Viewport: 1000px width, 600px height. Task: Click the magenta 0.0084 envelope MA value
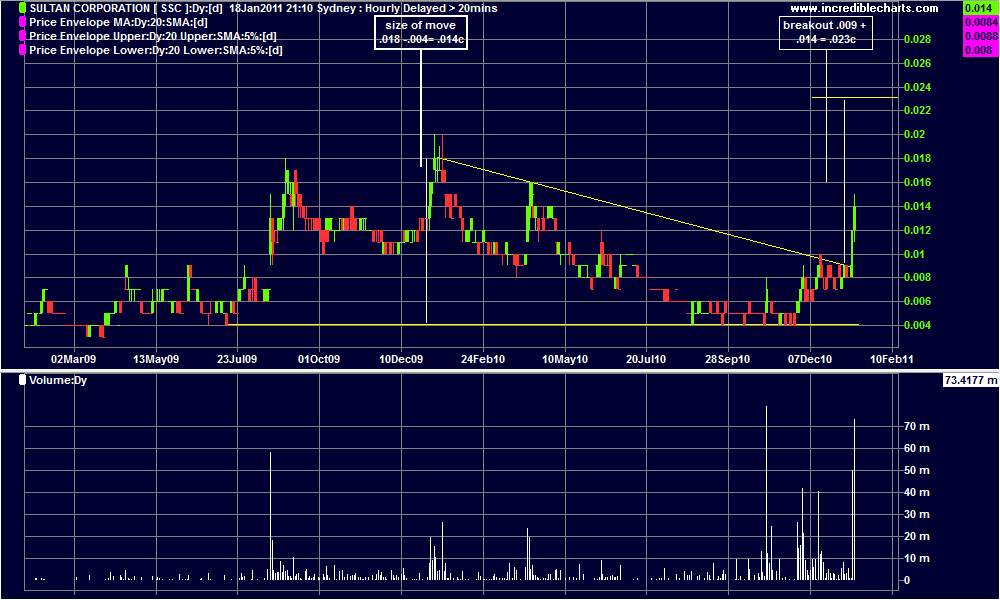pos(980,22)
